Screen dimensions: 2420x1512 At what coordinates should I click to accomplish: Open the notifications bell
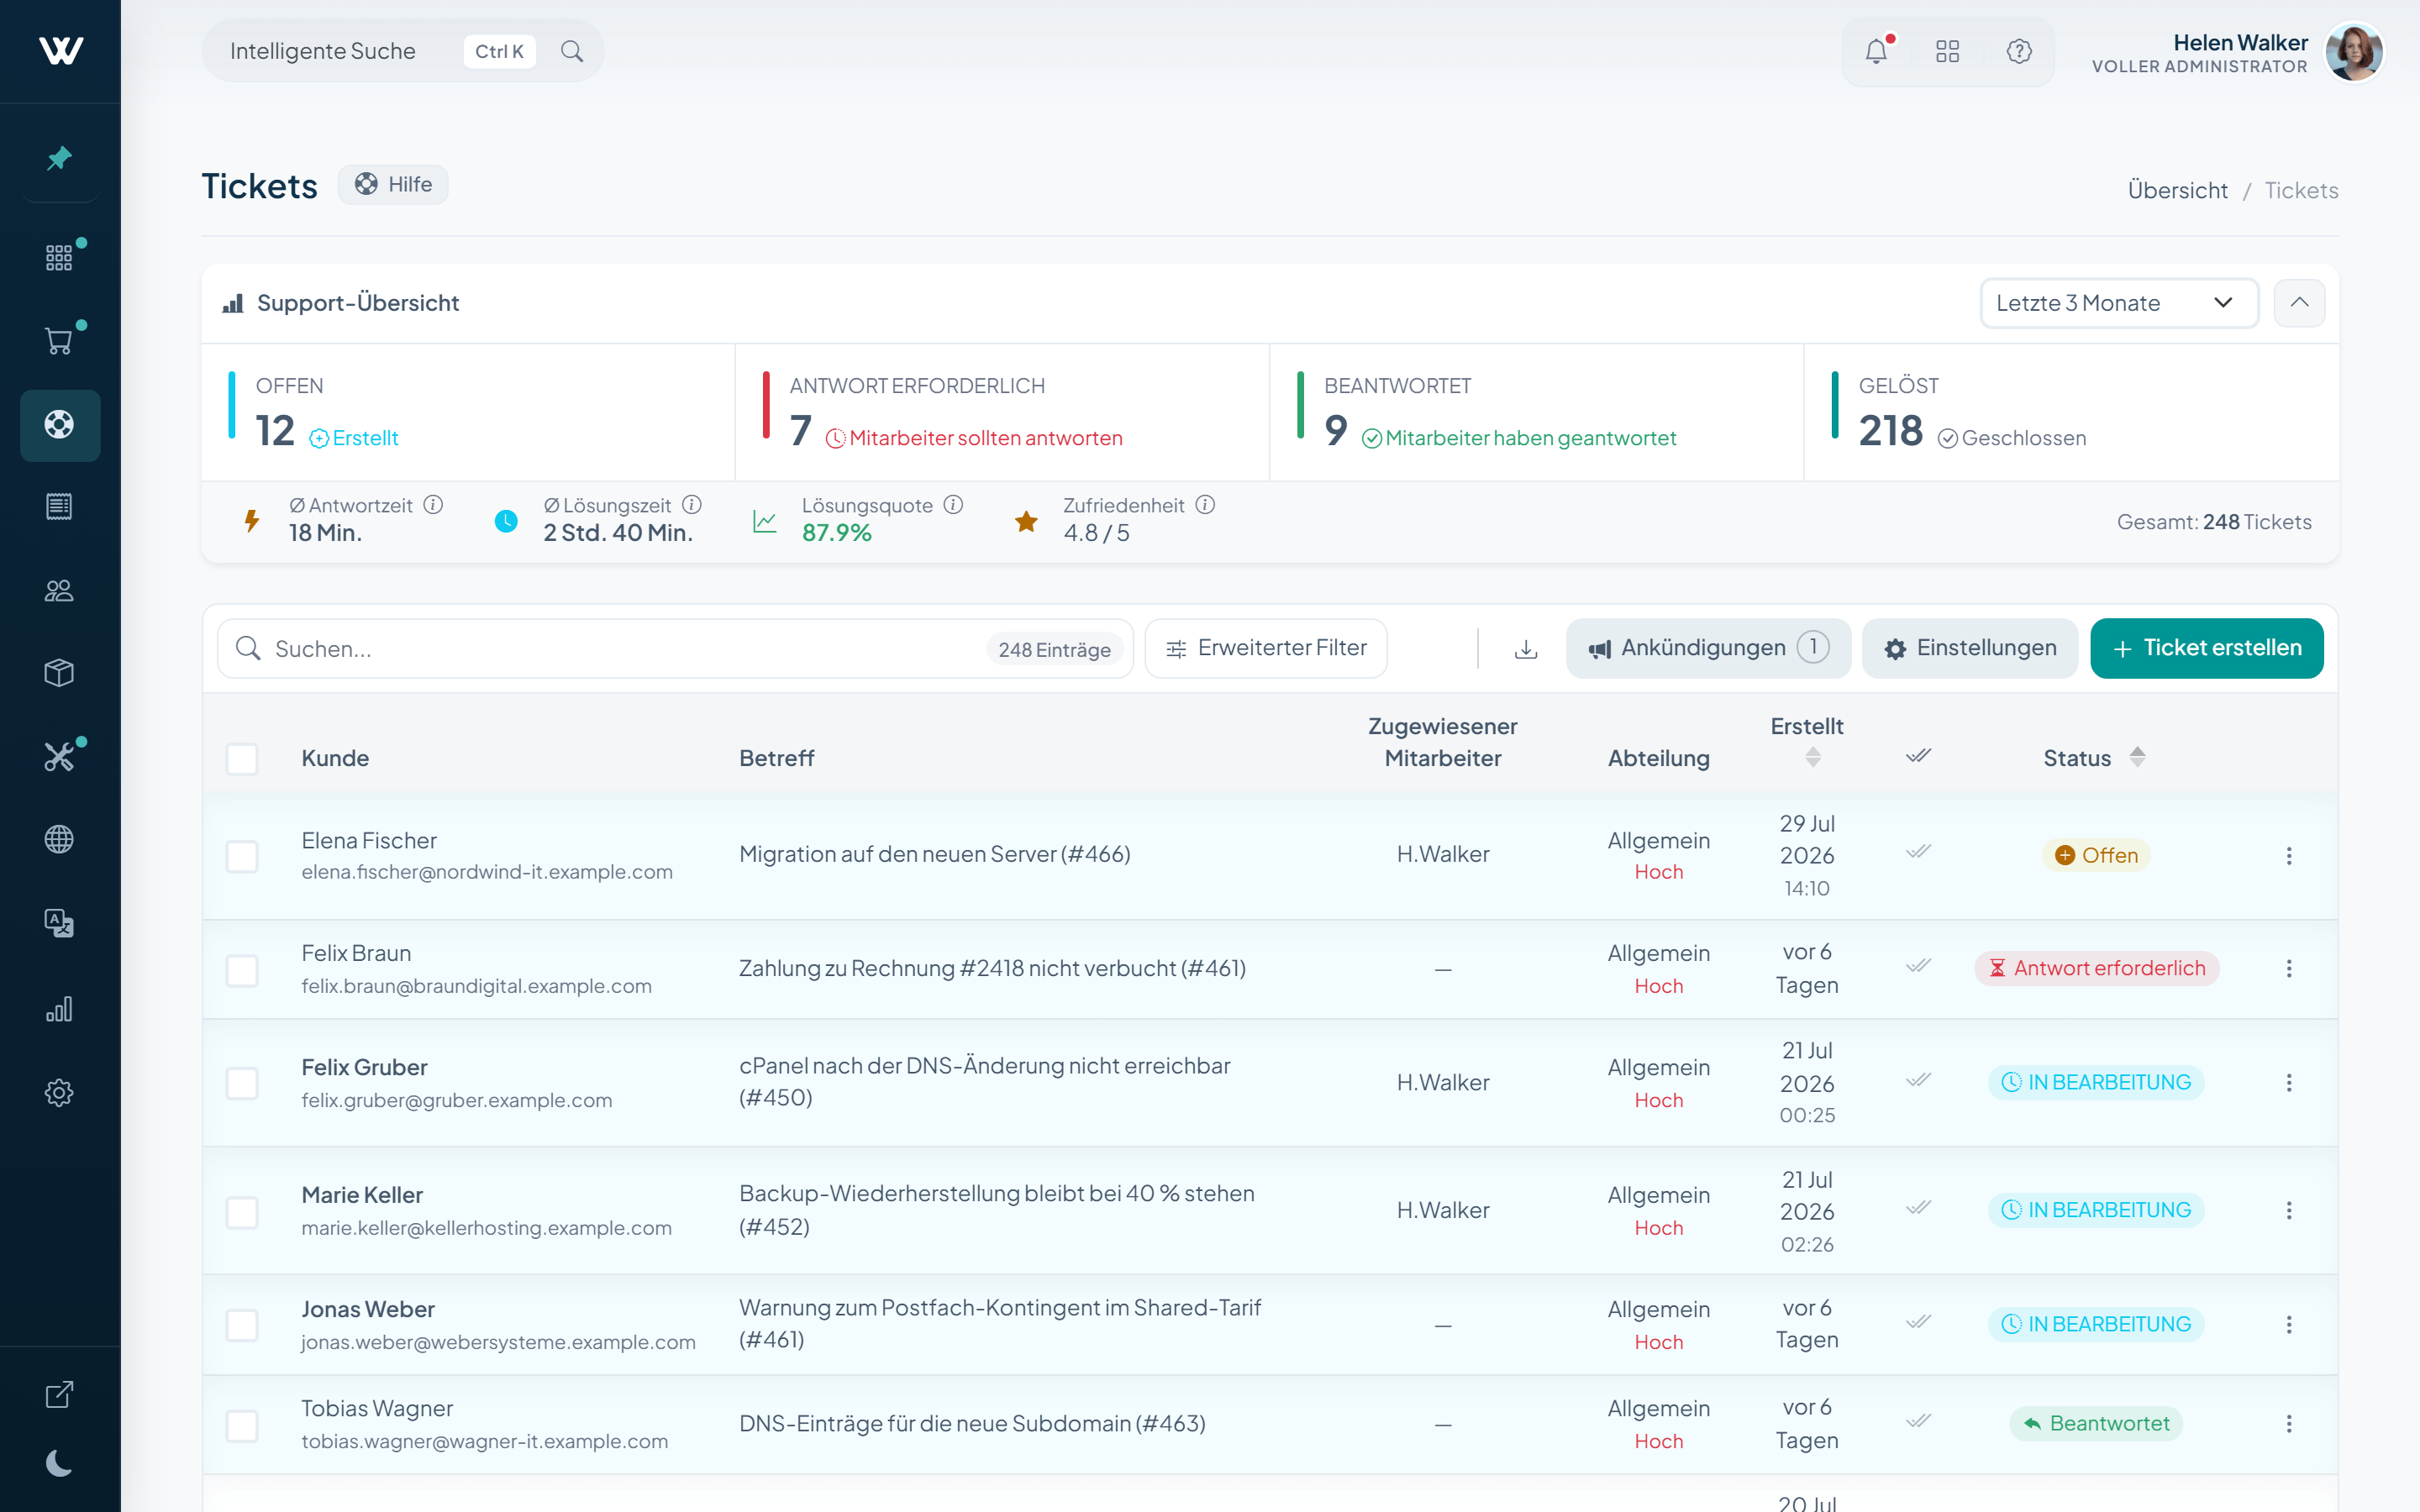[x=1877, y=51]
